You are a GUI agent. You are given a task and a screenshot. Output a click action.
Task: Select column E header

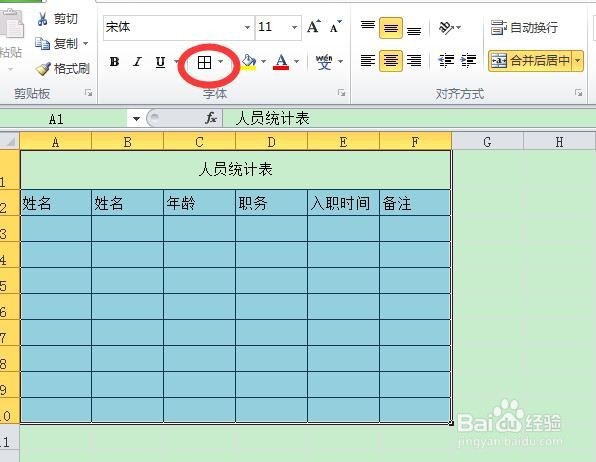click(x=343, y=142)
